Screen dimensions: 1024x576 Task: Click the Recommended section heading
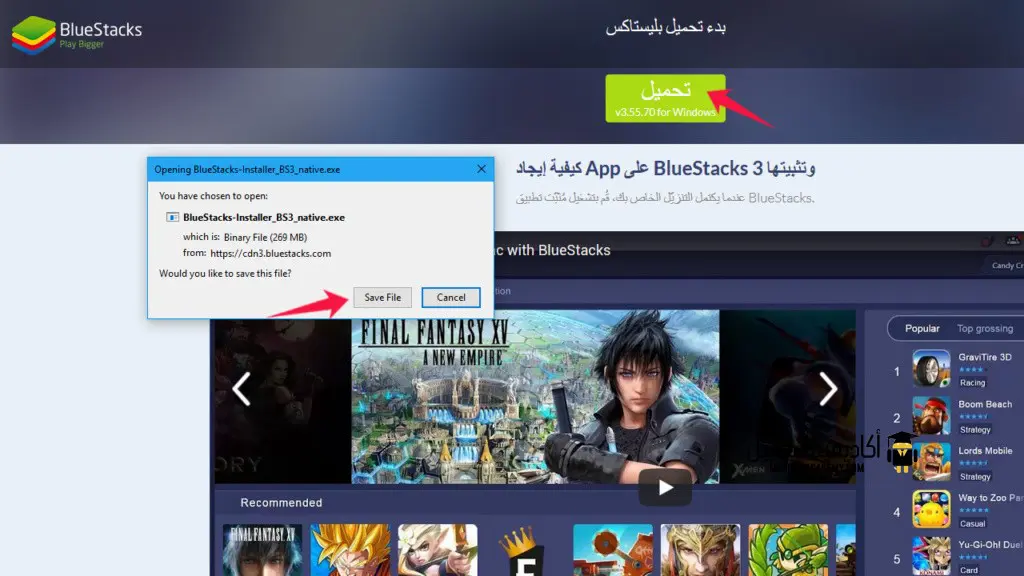coord(281,503)
